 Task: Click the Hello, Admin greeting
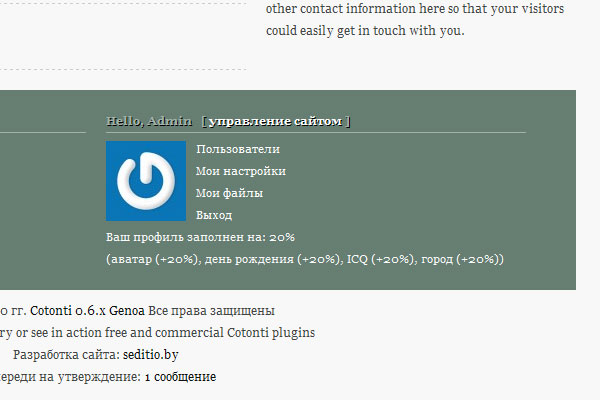(149, 121)
